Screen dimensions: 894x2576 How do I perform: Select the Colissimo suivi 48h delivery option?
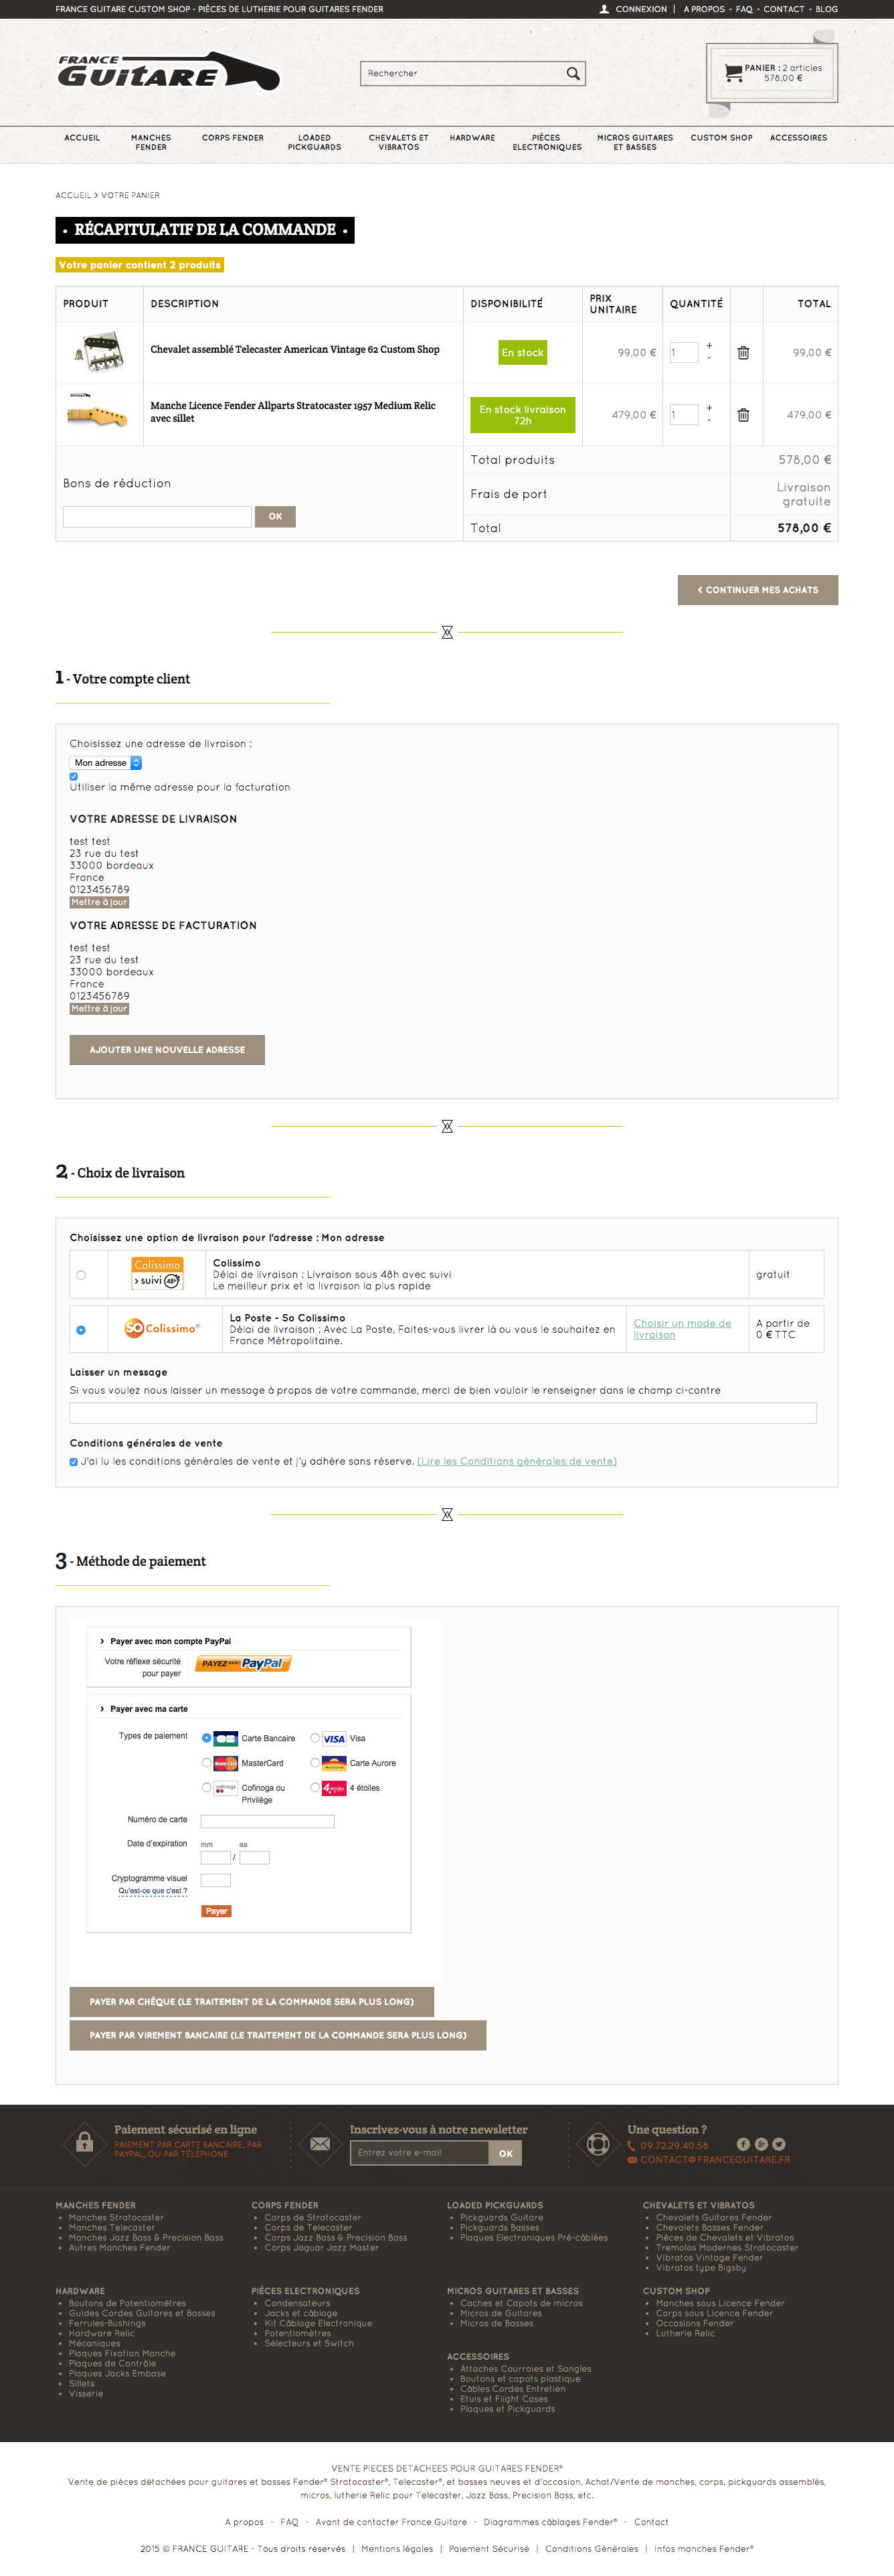[81, 1275]
